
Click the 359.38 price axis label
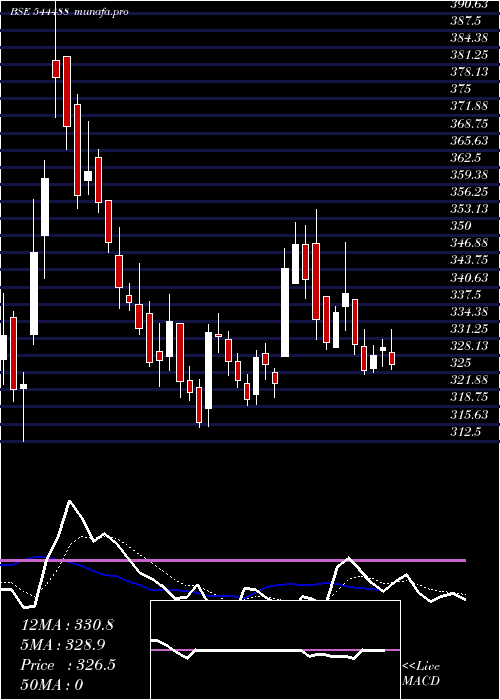pyautogui.click(x=471, y=174)
